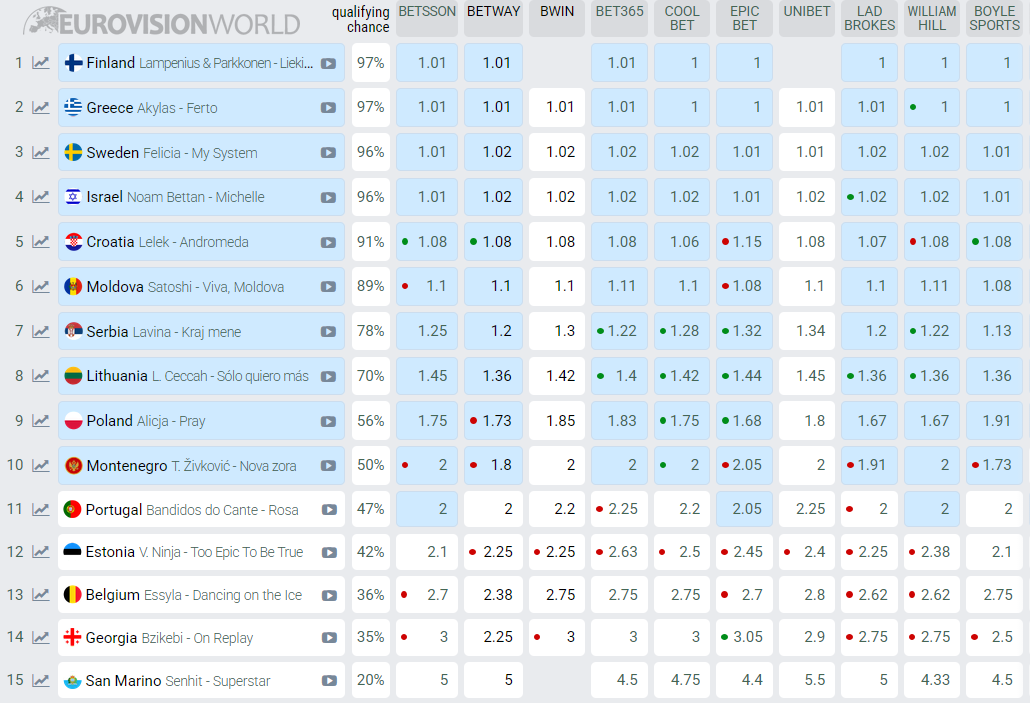Open the chart icon for Moldova

[41, 286]
